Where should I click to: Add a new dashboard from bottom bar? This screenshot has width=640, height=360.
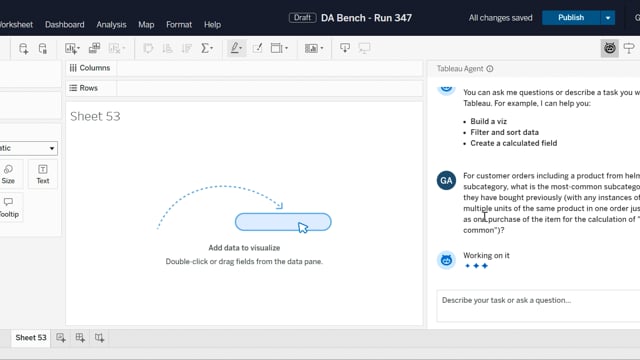(80, 338)
